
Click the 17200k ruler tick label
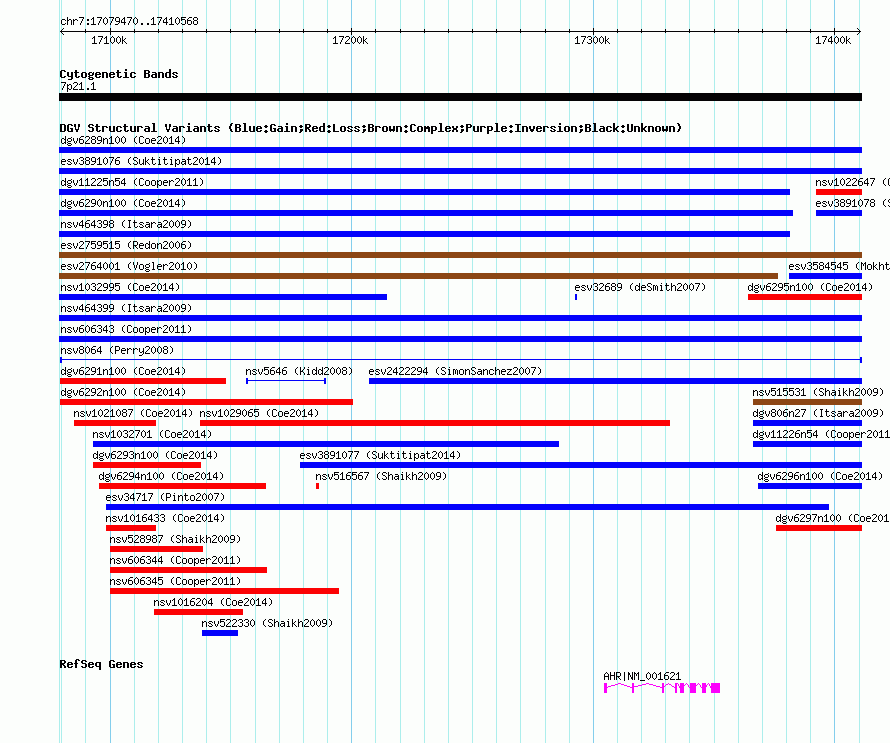pos(350,40)
